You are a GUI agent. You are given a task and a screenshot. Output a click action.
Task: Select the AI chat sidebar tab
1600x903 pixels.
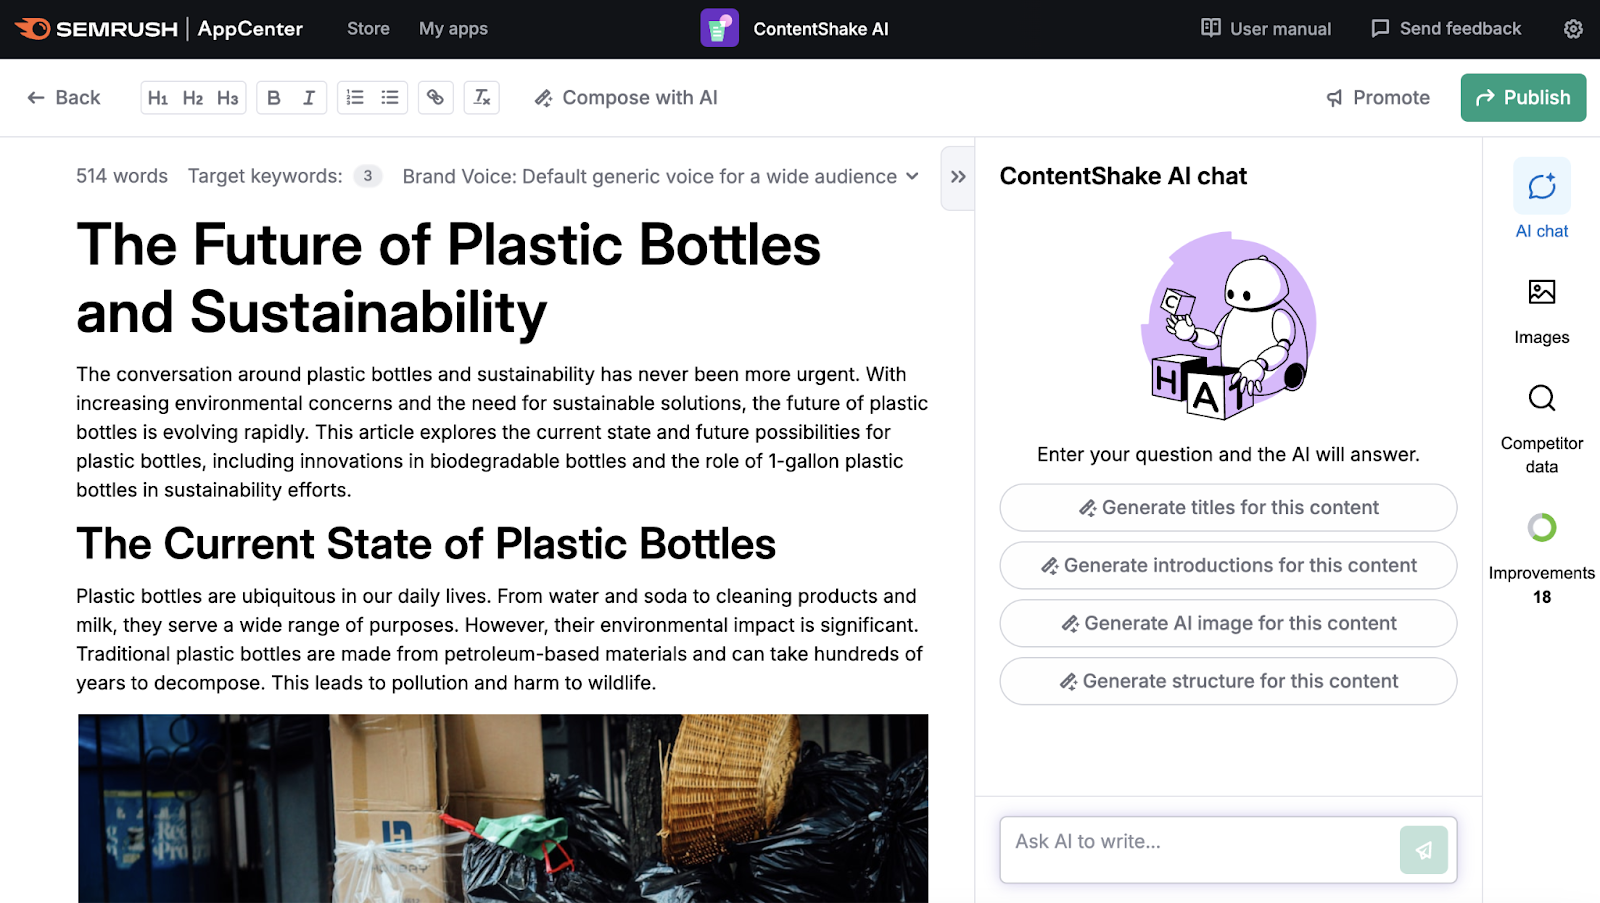[x=1542, y=199]
